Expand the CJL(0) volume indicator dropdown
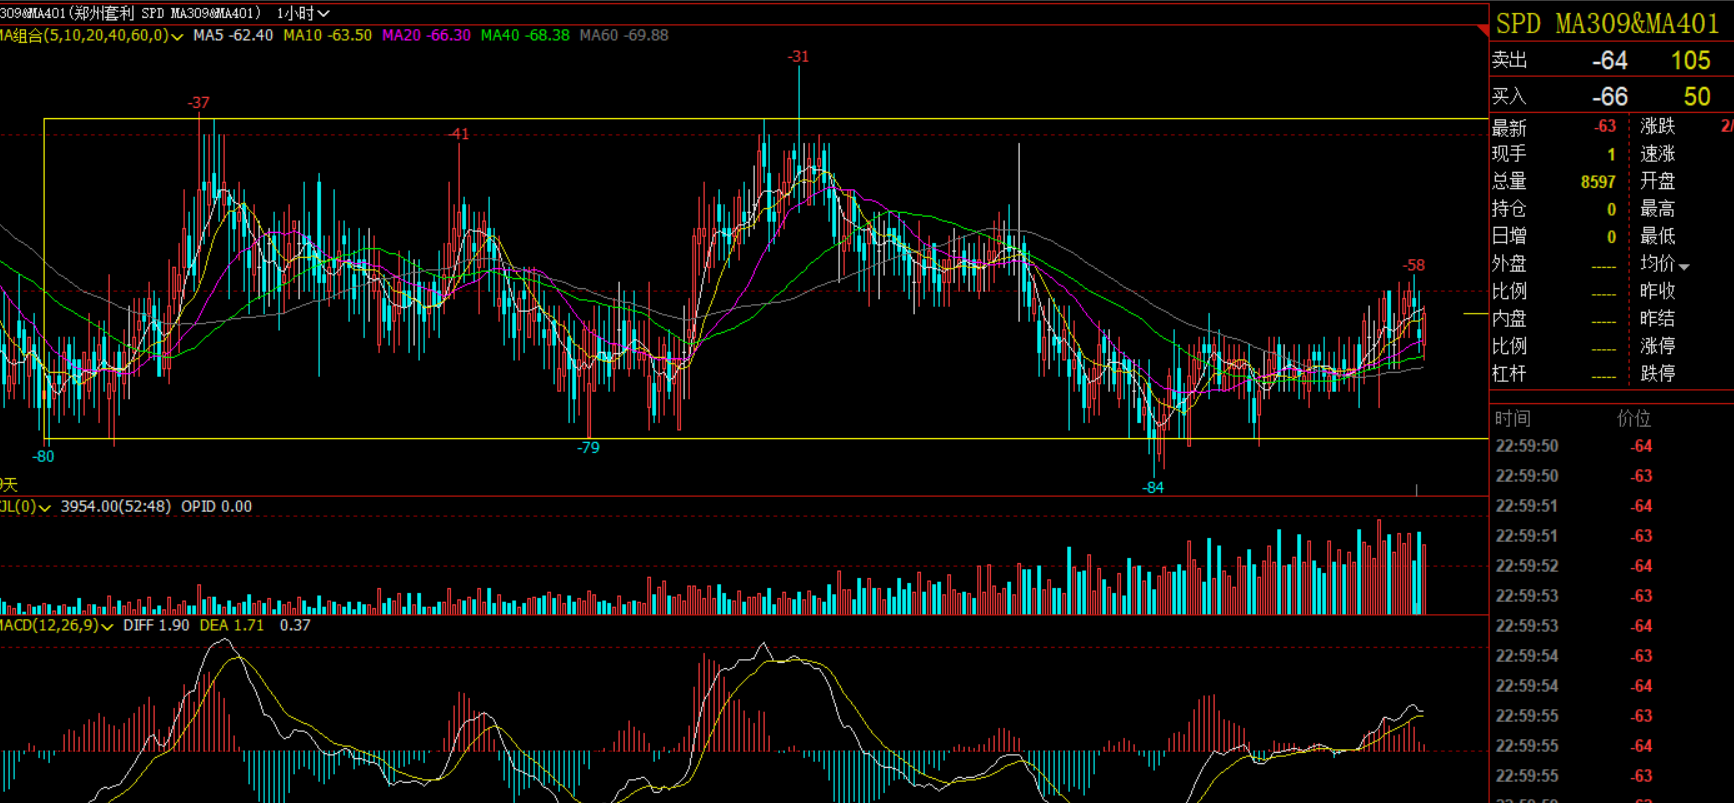Screen dimensions: 1734x803 point(44,508)
